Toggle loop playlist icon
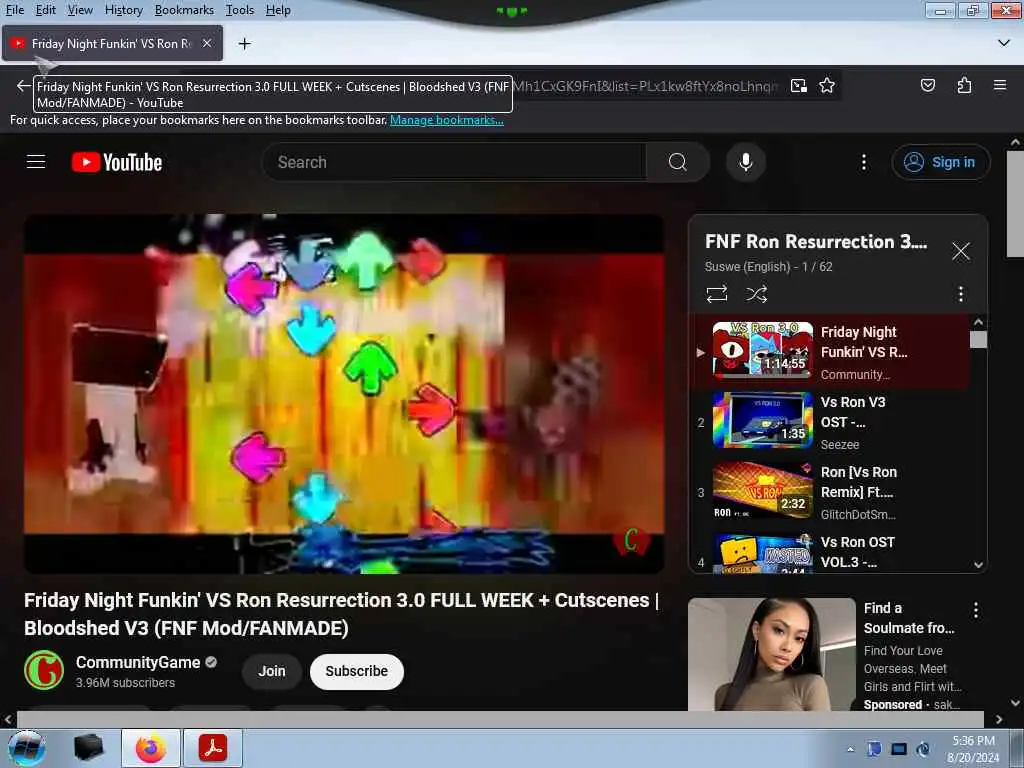This screenshot has width=1024, height=768. click(x=716, y=294)
